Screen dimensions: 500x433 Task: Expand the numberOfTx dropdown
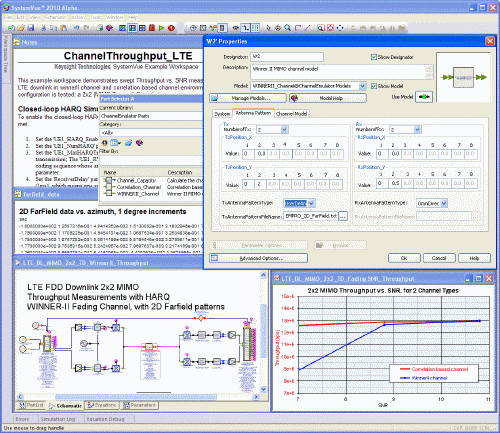point(284,129)
